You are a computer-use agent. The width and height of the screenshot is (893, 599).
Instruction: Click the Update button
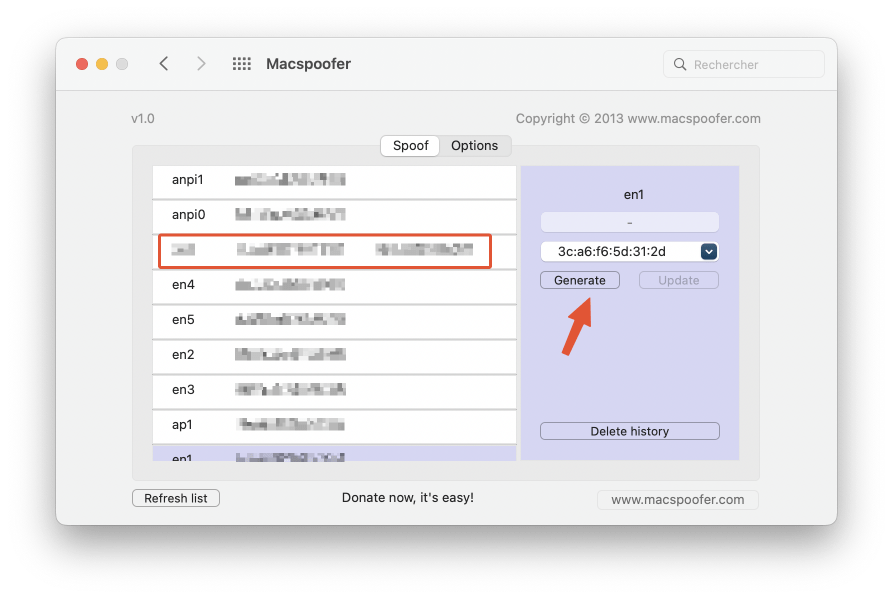coord(679,280)
